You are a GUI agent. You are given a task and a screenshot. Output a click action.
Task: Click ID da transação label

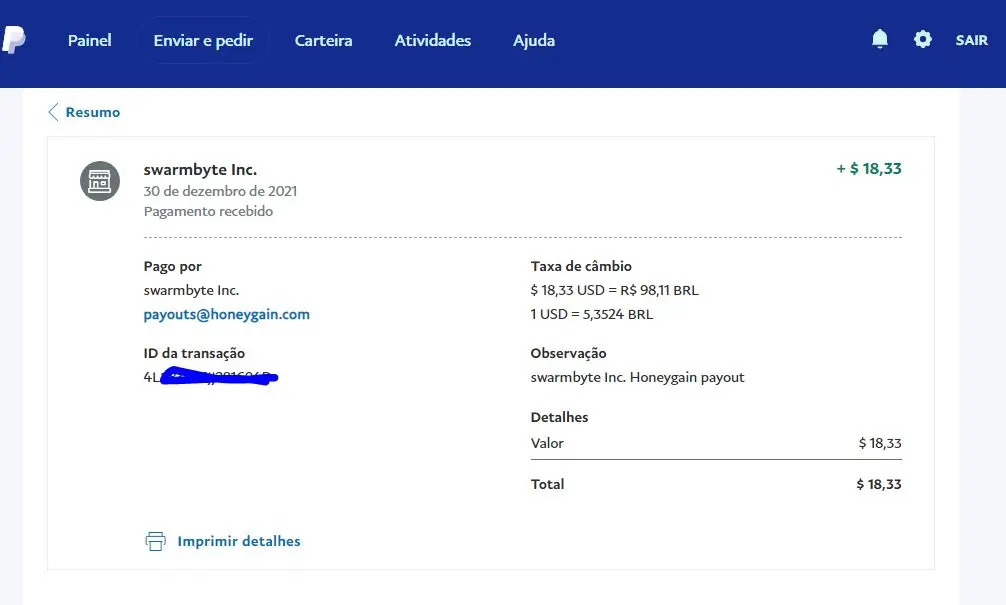tap(194, 354)
